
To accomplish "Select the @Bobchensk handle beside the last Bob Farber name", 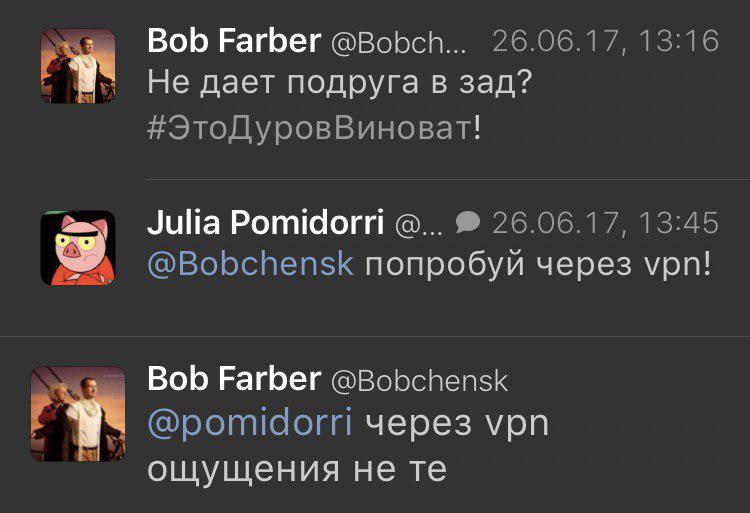I will pos(420,381).
